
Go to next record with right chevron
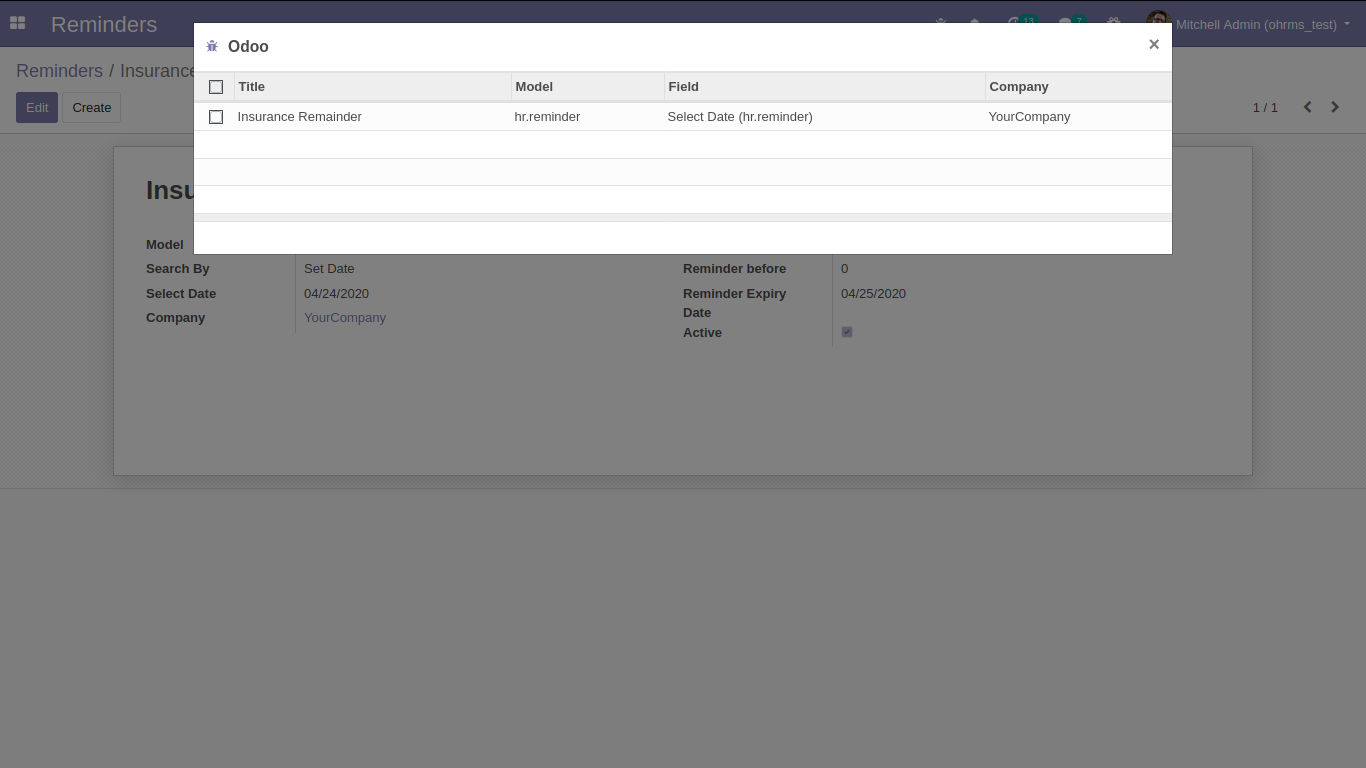point(1335,107)
